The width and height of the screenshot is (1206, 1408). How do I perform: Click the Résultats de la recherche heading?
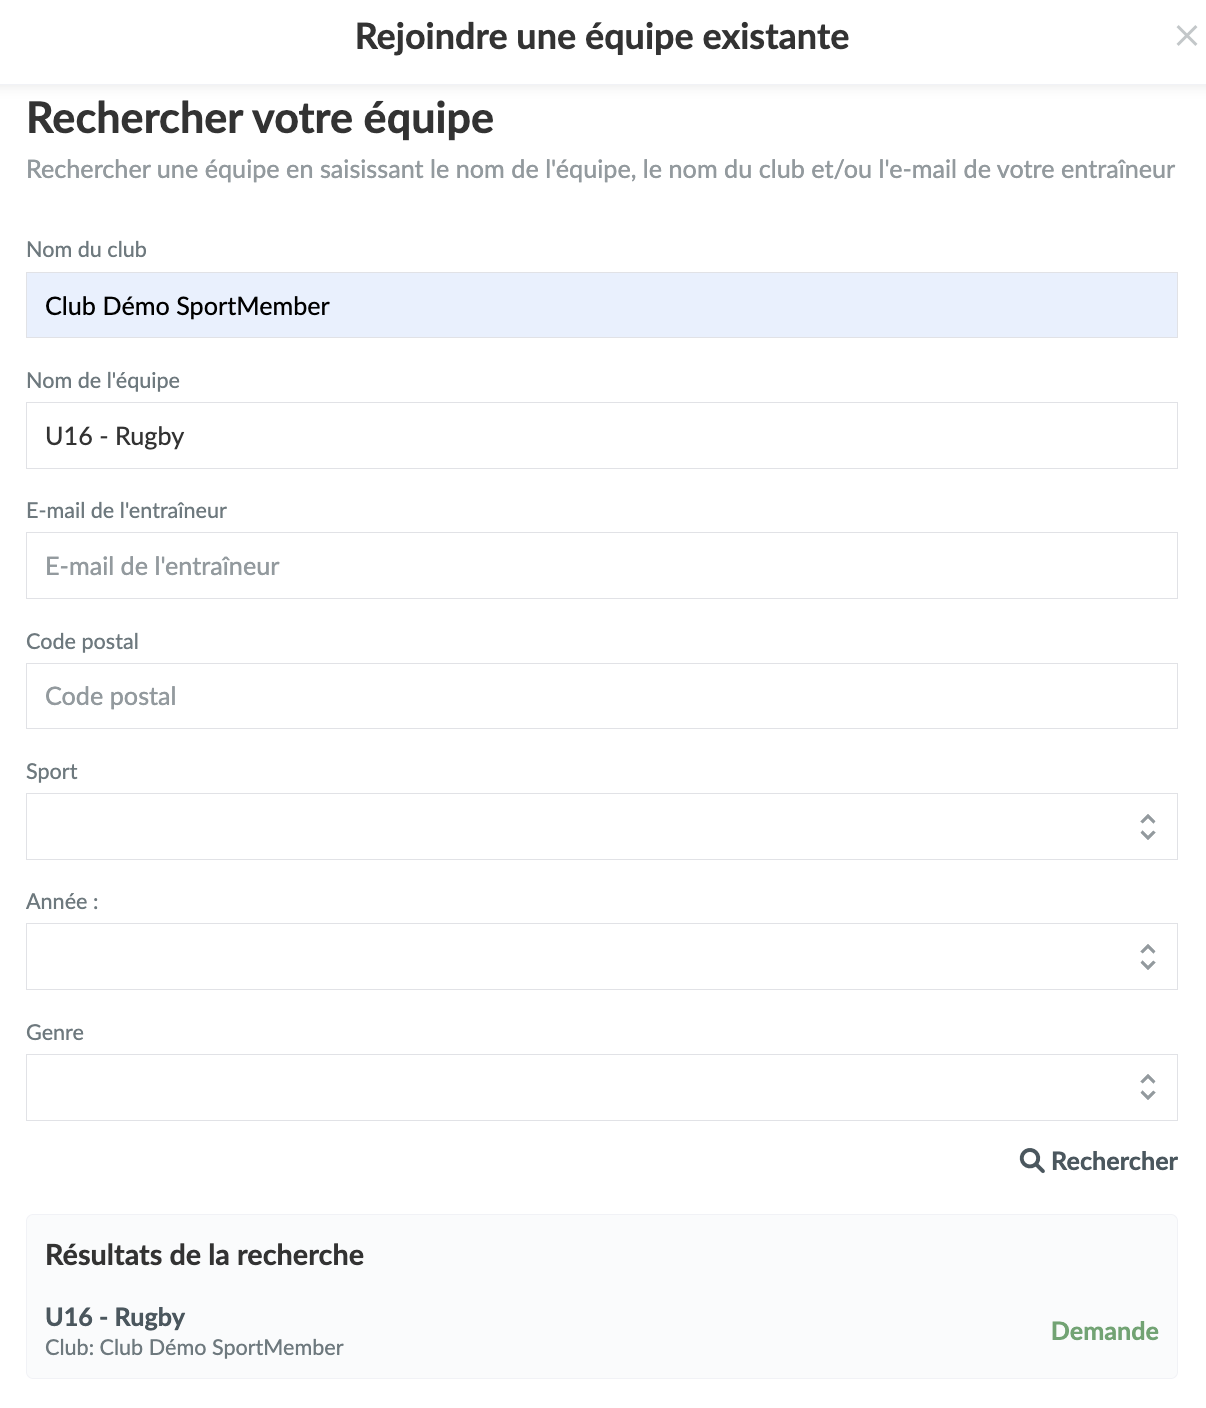tap(204, 1255)
